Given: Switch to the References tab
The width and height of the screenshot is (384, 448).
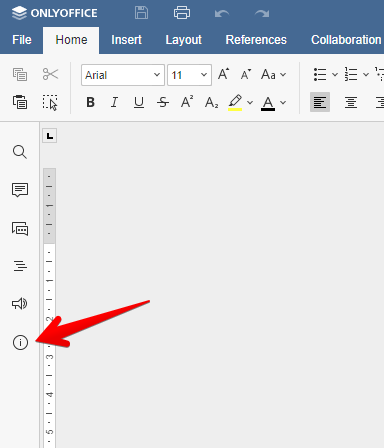Looking at the screenshot, I should (x=256, y=40).
